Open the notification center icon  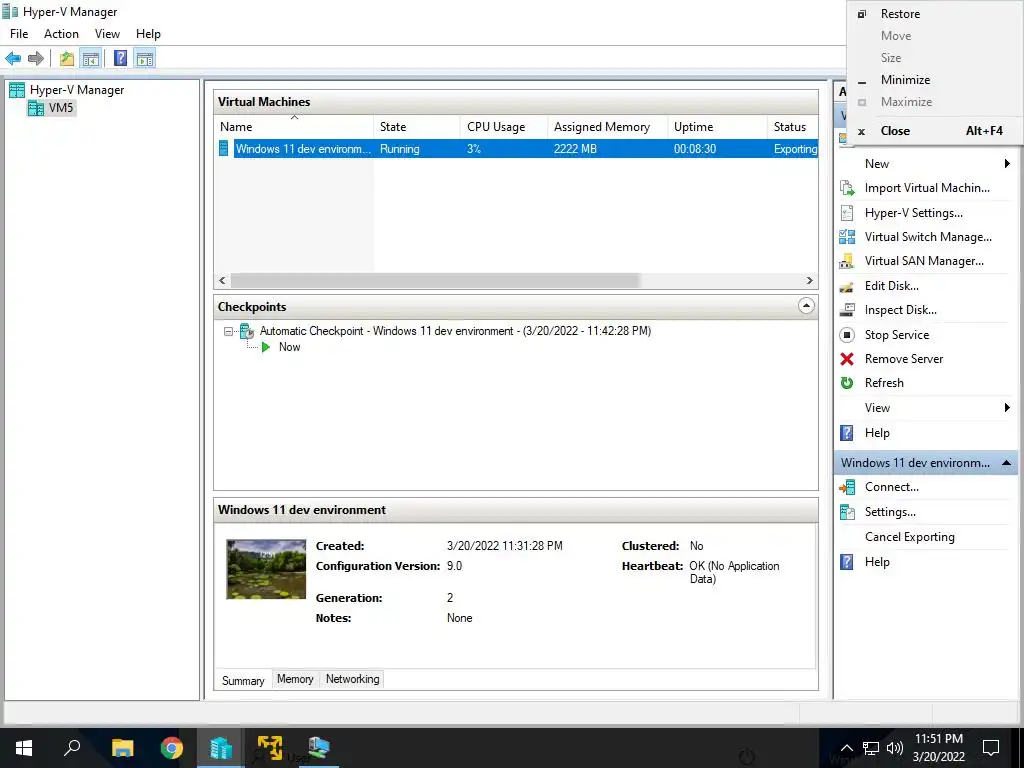pyautogui.click(x=991, y=748)
